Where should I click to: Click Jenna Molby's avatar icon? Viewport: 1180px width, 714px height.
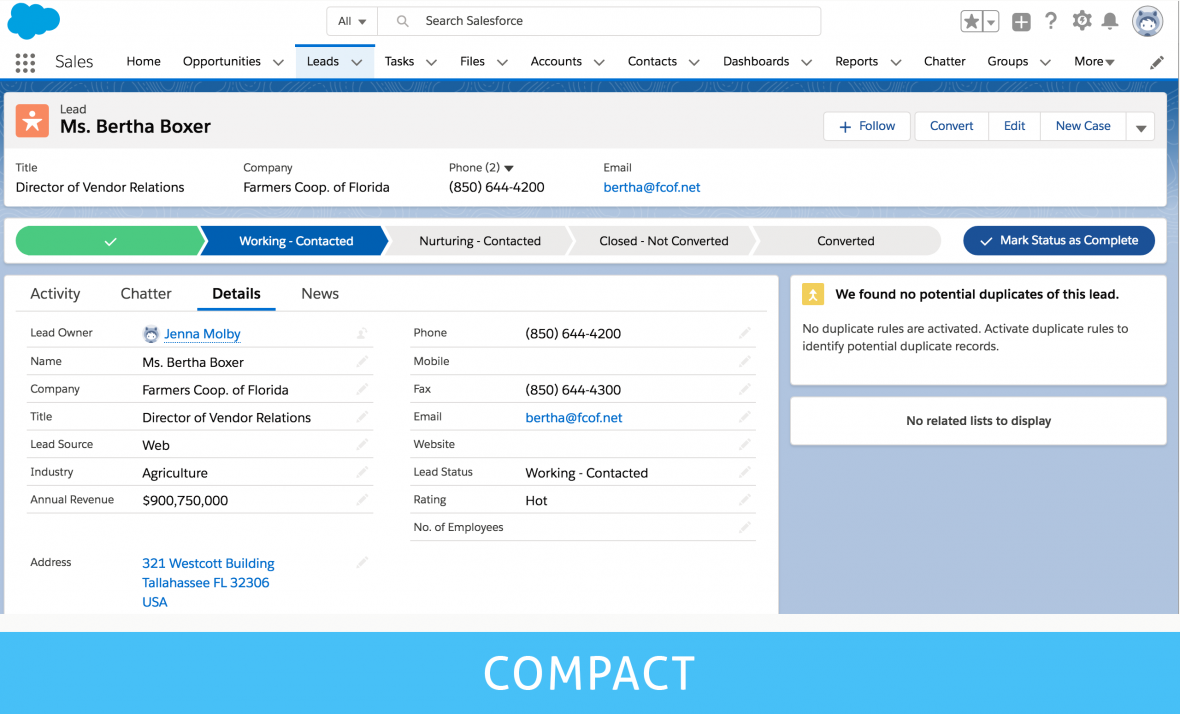pyautogui.click(x=153, y=333)
